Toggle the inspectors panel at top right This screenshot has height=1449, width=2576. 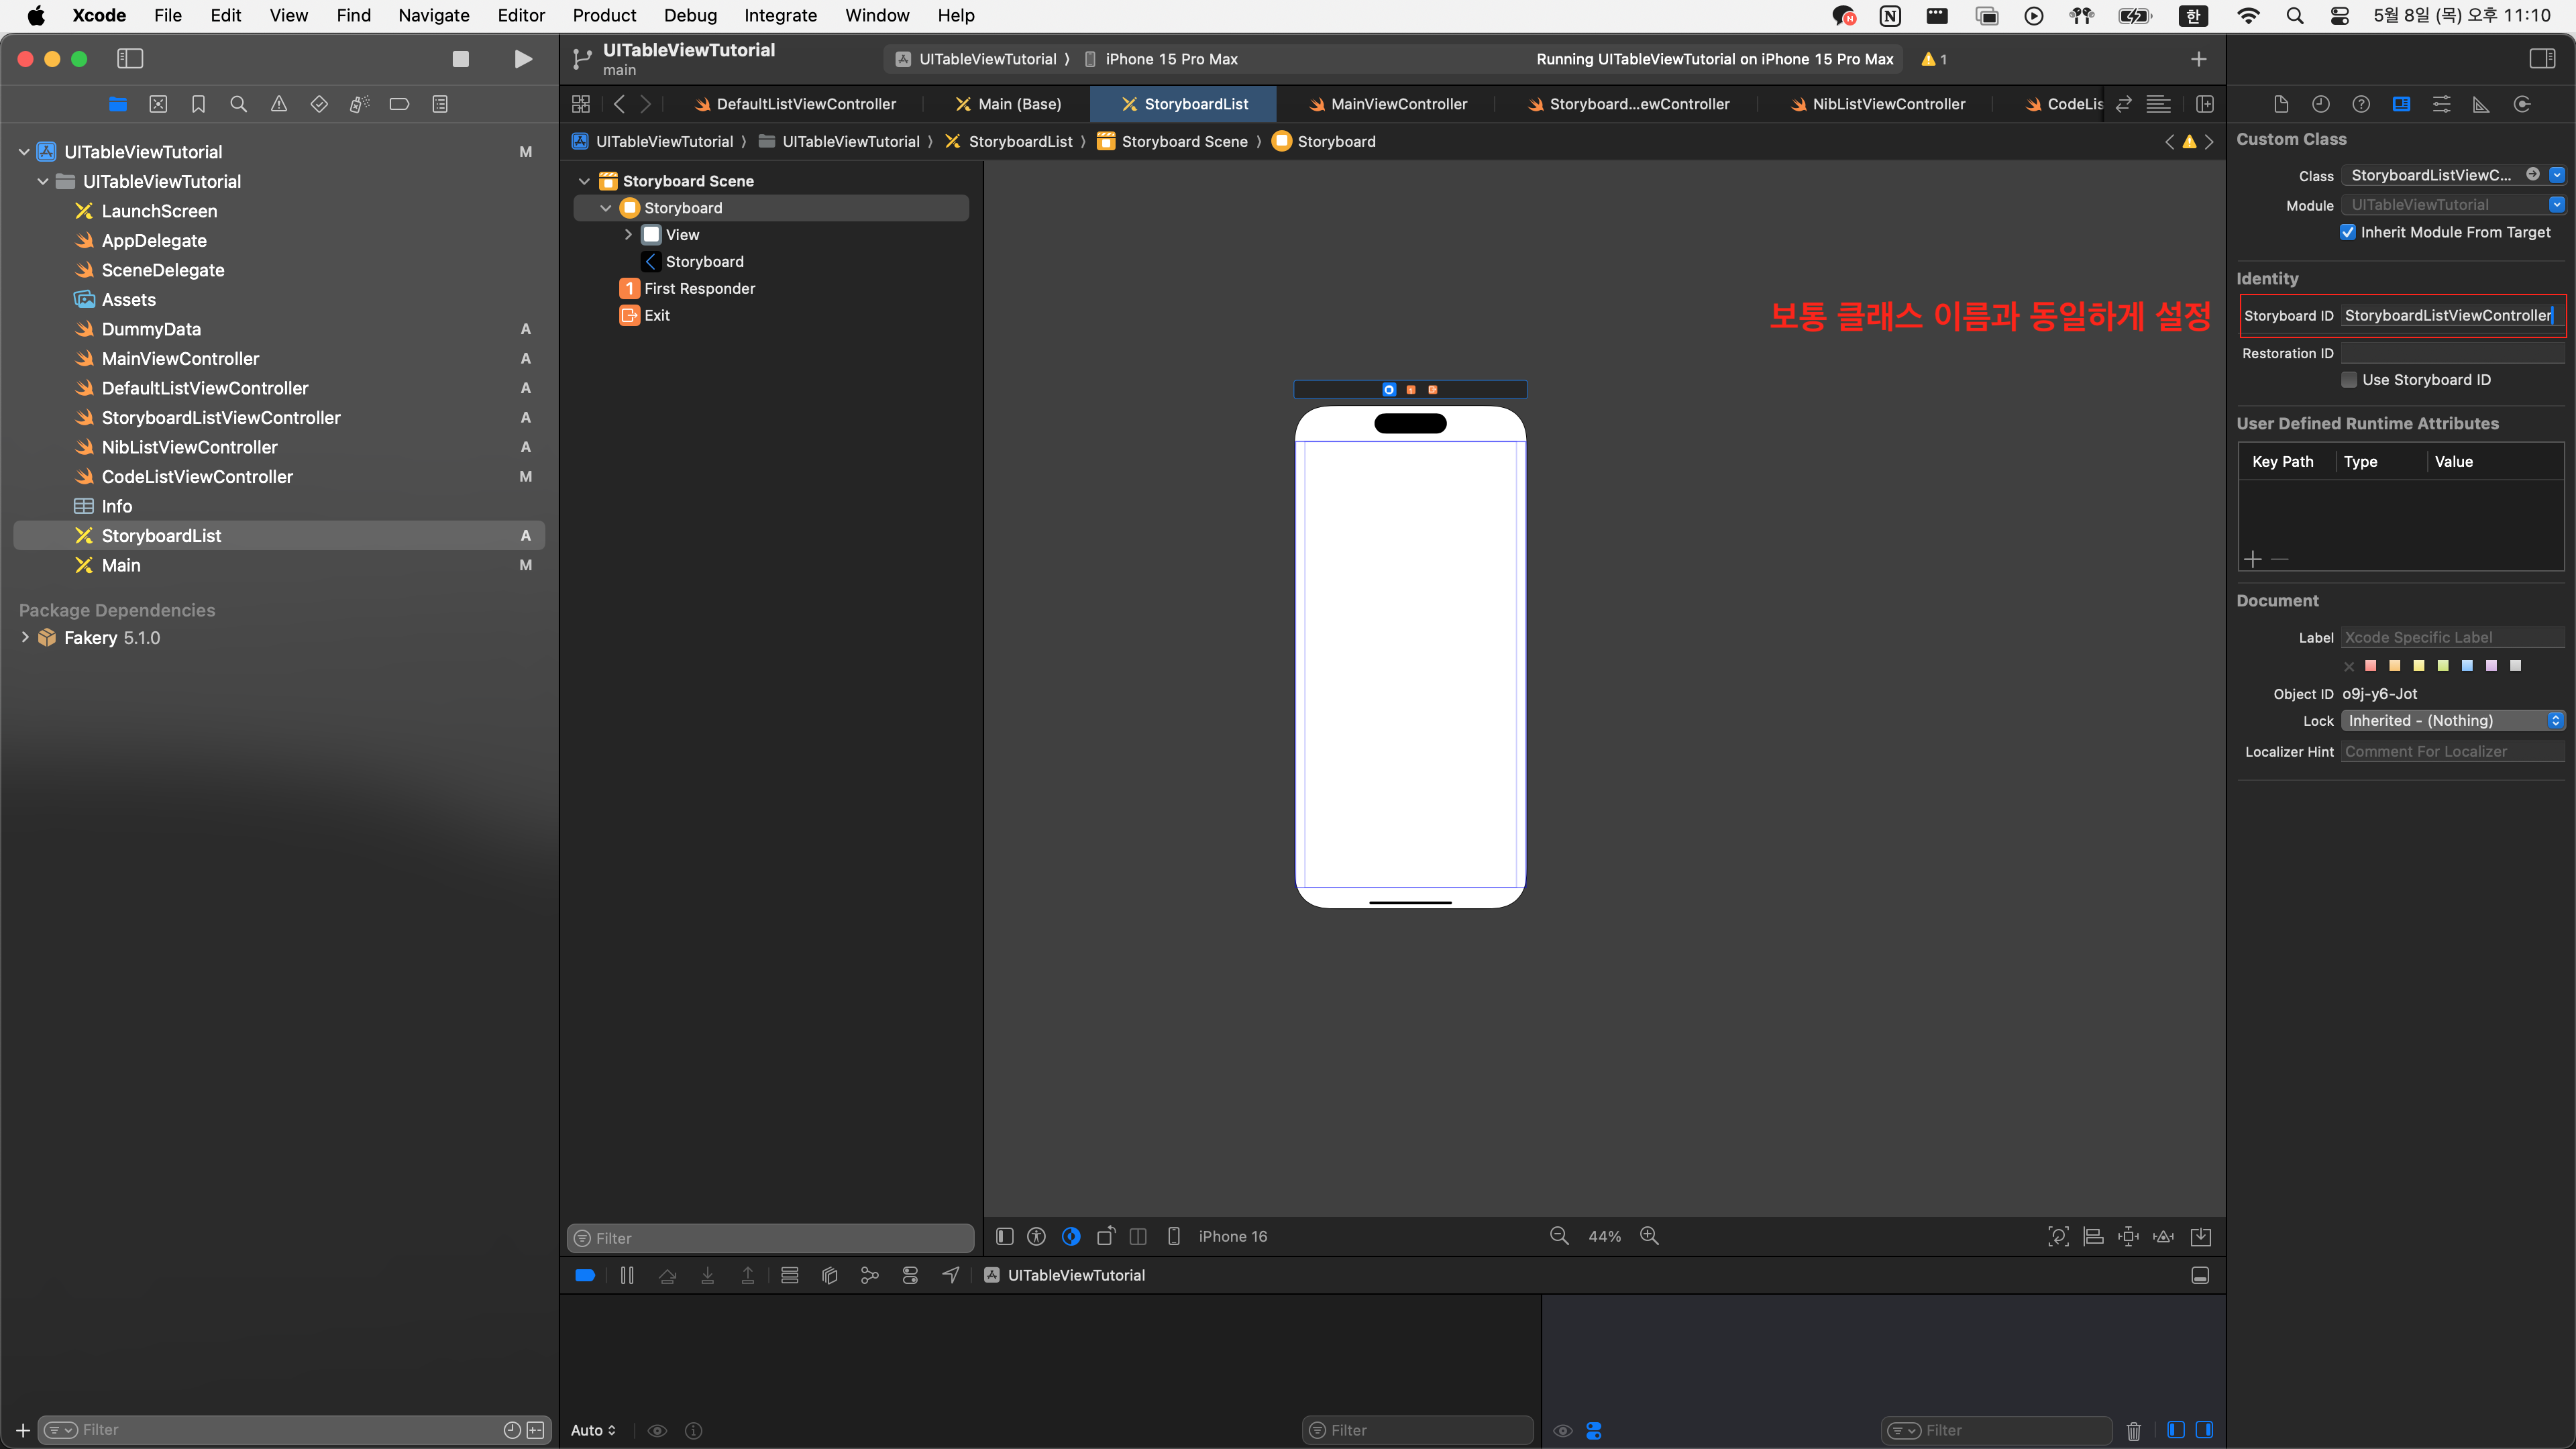tap(2542, 59)
